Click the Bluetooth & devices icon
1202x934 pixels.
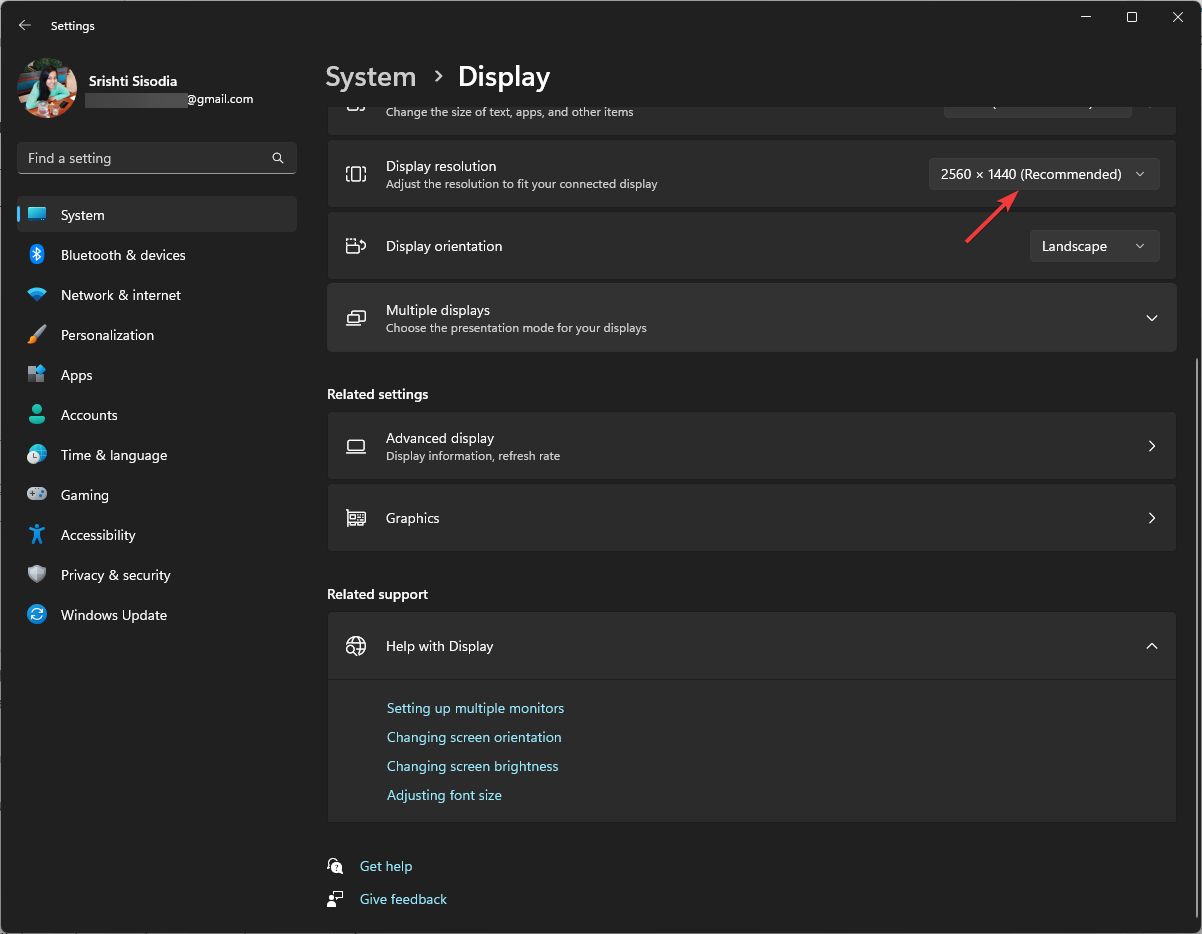pos(37,255)
